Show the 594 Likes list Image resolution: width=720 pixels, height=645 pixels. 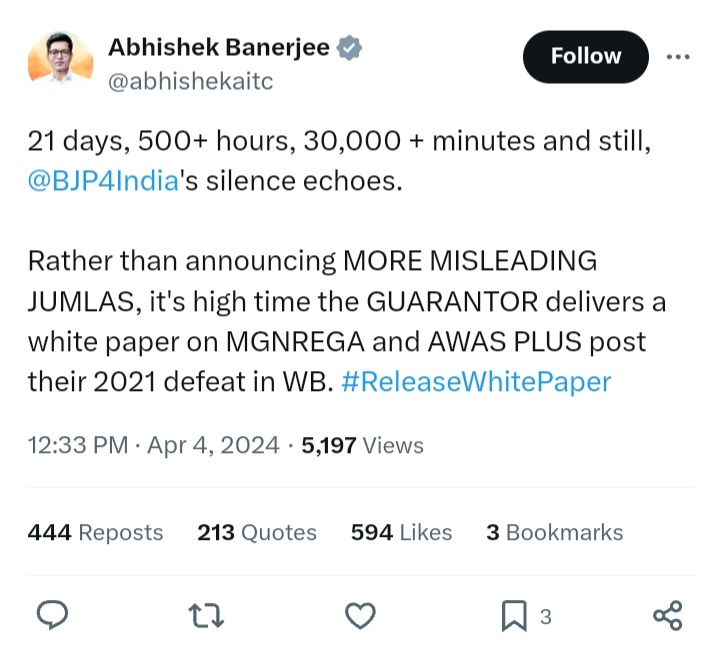401,533
